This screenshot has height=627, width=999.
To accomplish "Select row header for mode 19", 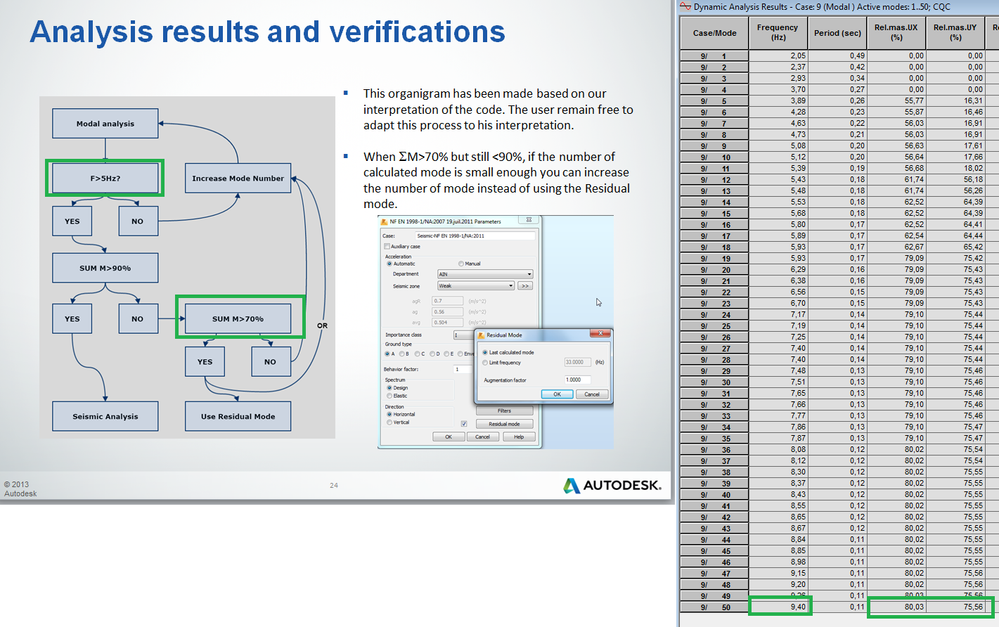I will click(714, 258).
